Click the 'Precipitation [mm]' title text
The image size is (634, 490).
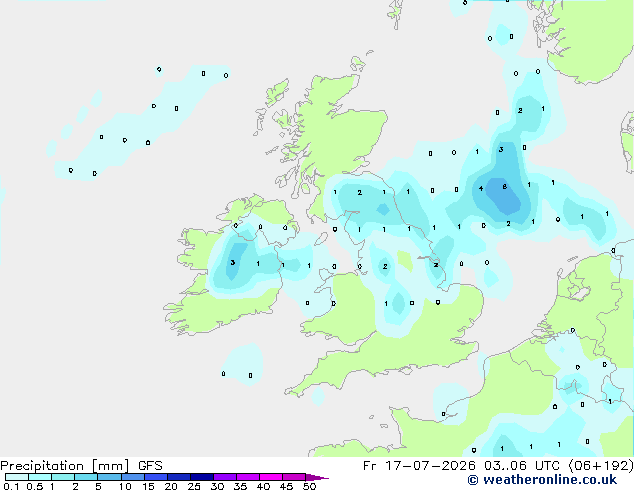pyautogui.click(x=65, y=466)
